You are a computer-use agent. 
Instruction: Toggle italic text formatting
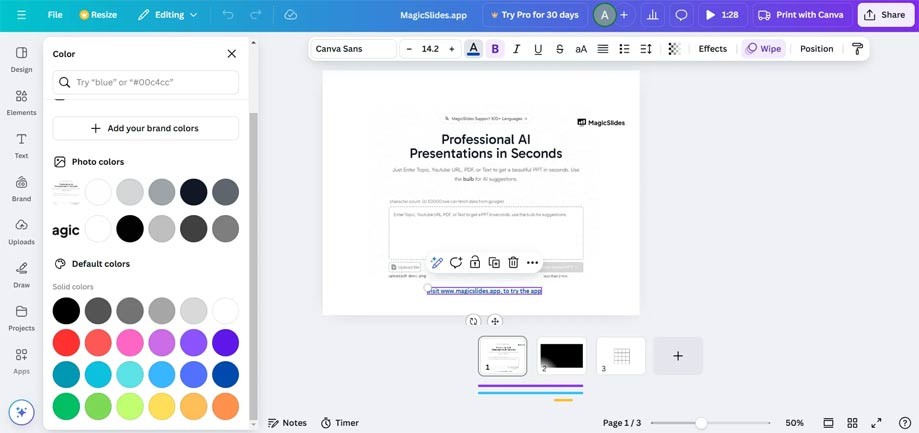tap(516, 49)
